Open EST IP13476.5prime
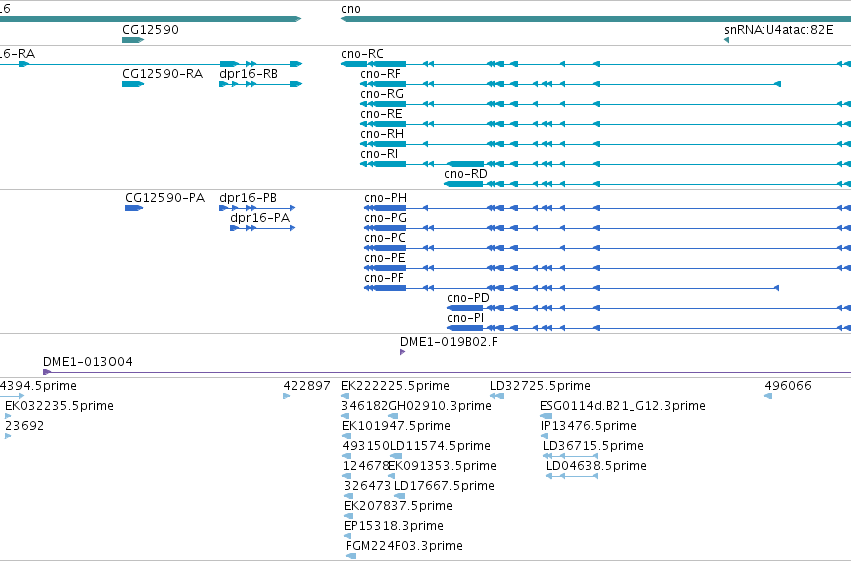 click(x=589, y=426)
